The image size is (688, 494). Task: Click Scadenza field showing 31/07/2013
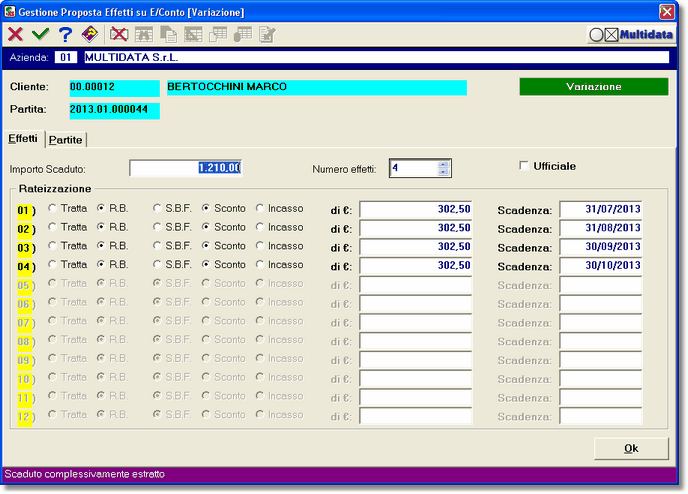[601, 209]
